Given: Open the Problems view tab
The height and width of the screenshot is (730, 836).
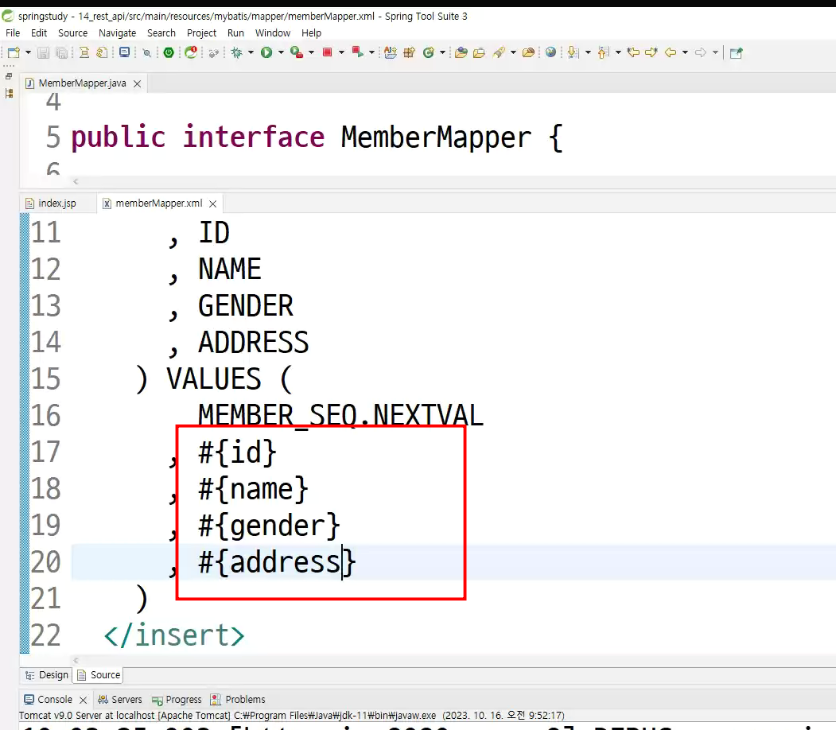Looking at the screenshot, I should point(238,699).
